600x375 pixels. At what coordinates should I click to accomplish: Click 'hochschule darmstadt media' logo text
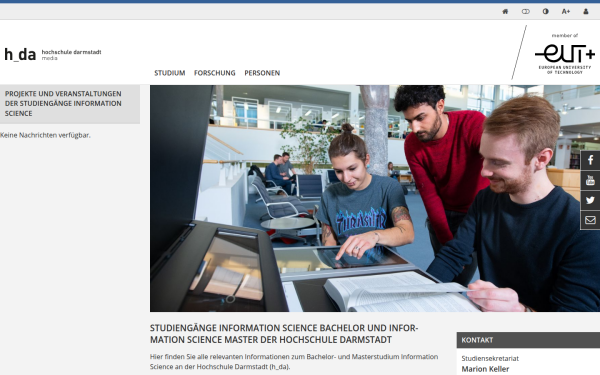click(x=71, y=55)
